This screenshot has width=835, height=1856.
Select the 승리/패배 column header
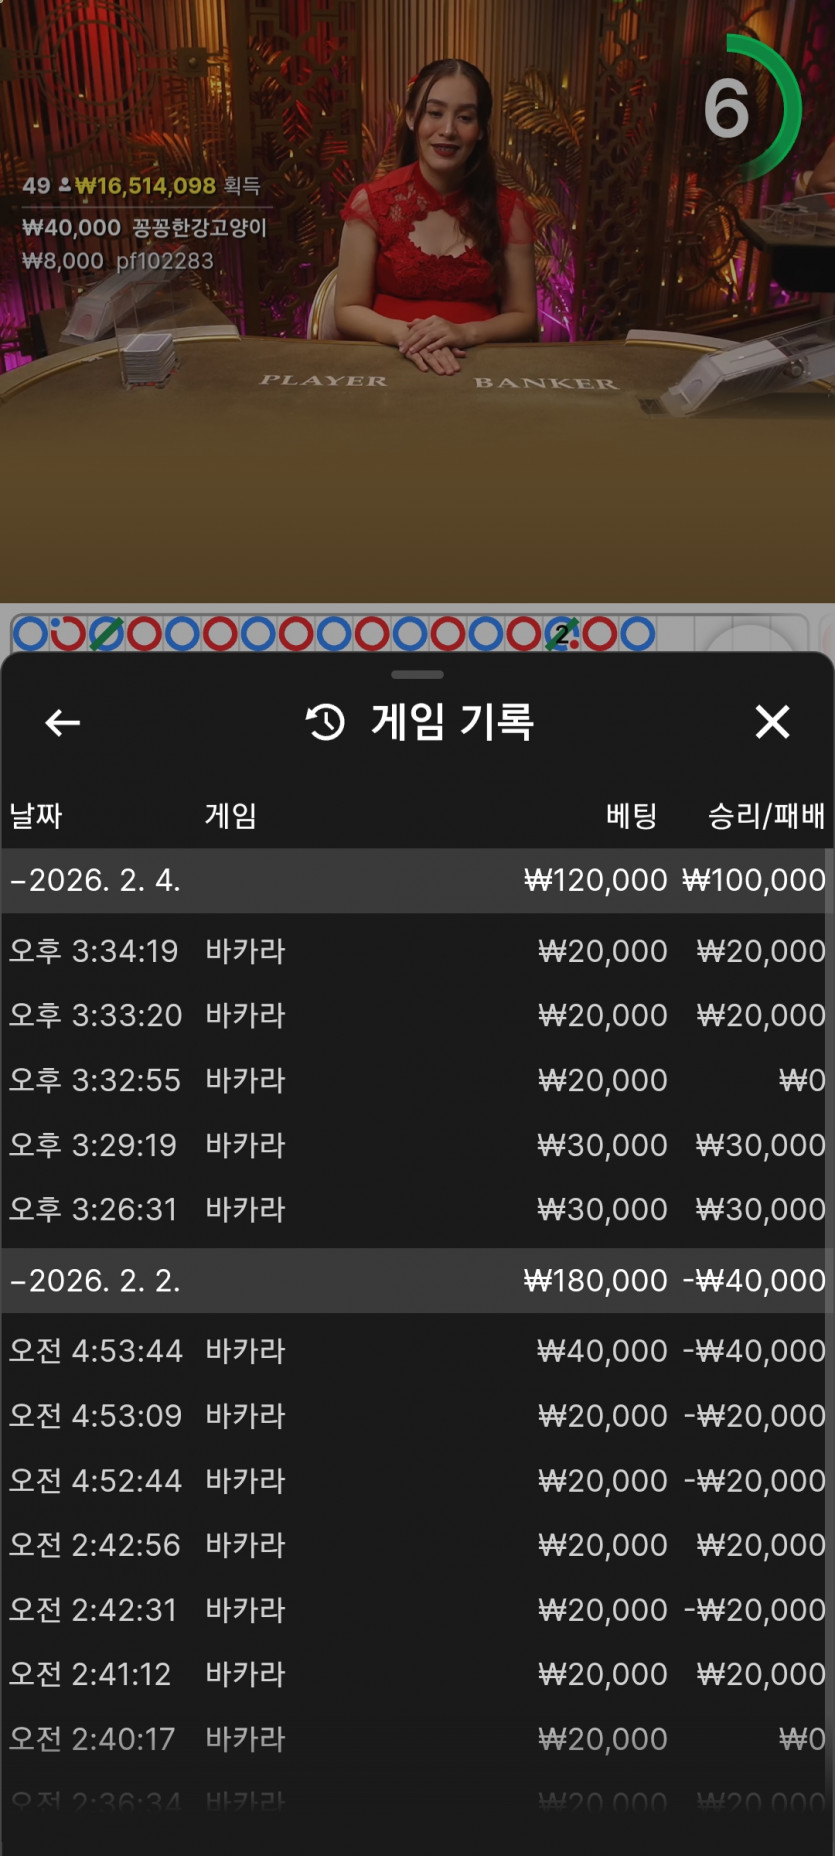(x=766, y=816)
